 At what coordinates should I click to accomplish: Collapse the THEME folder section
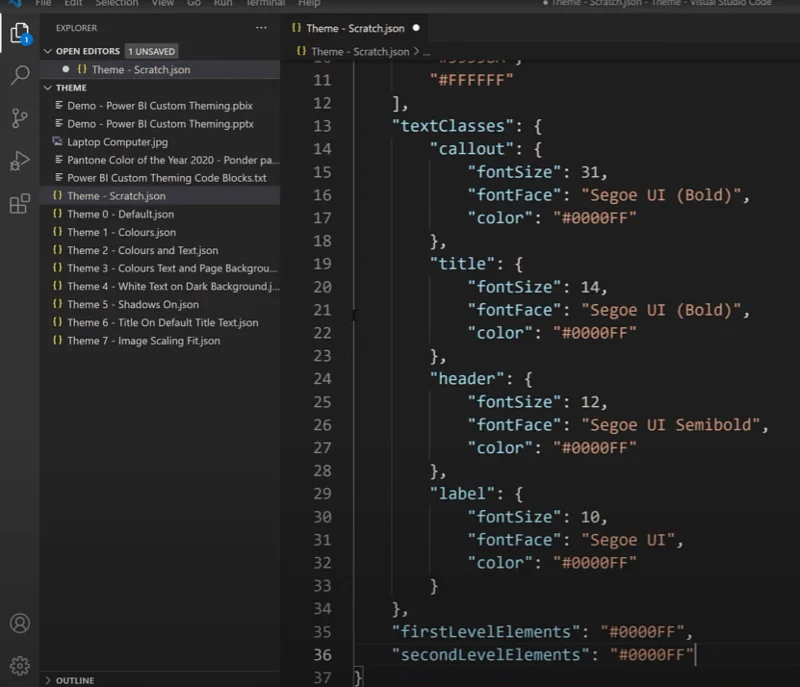click(x=48, y=88)
